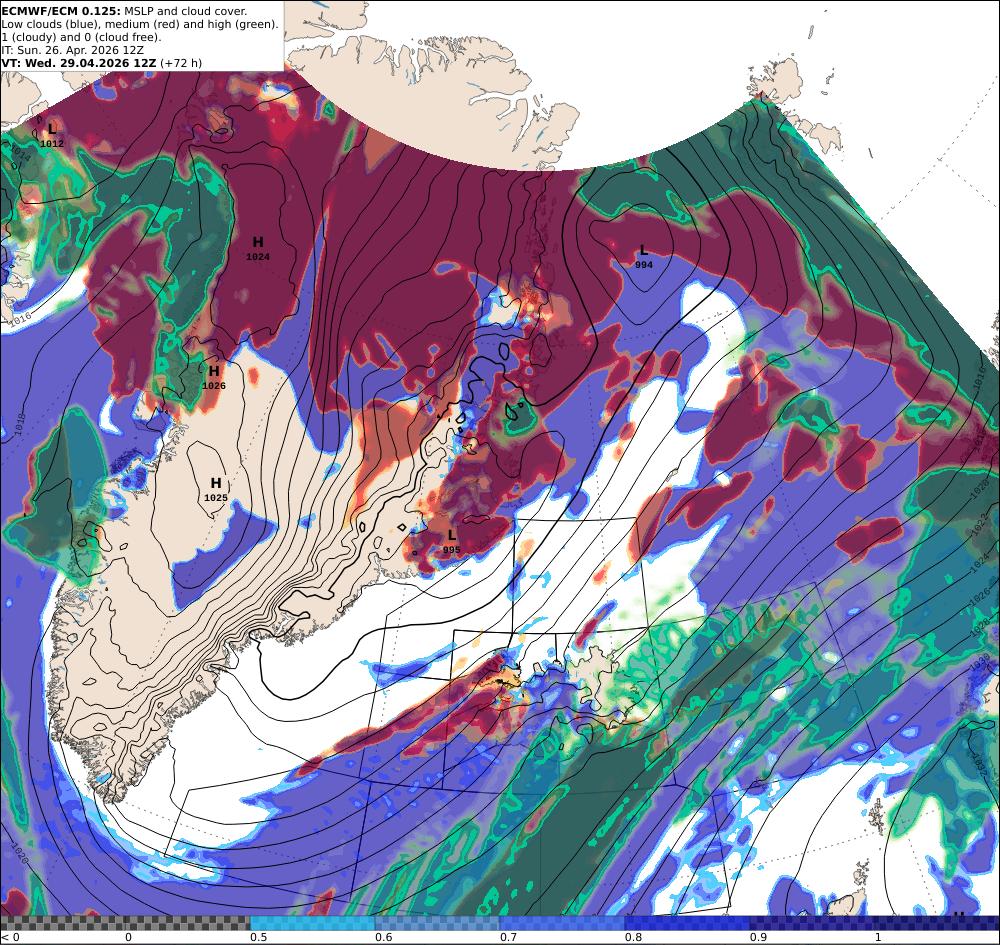Click the 'ECMWF/ECM 0.125:' title text
The height and width of the screenshot is (945, 1000).
point(60,11)
